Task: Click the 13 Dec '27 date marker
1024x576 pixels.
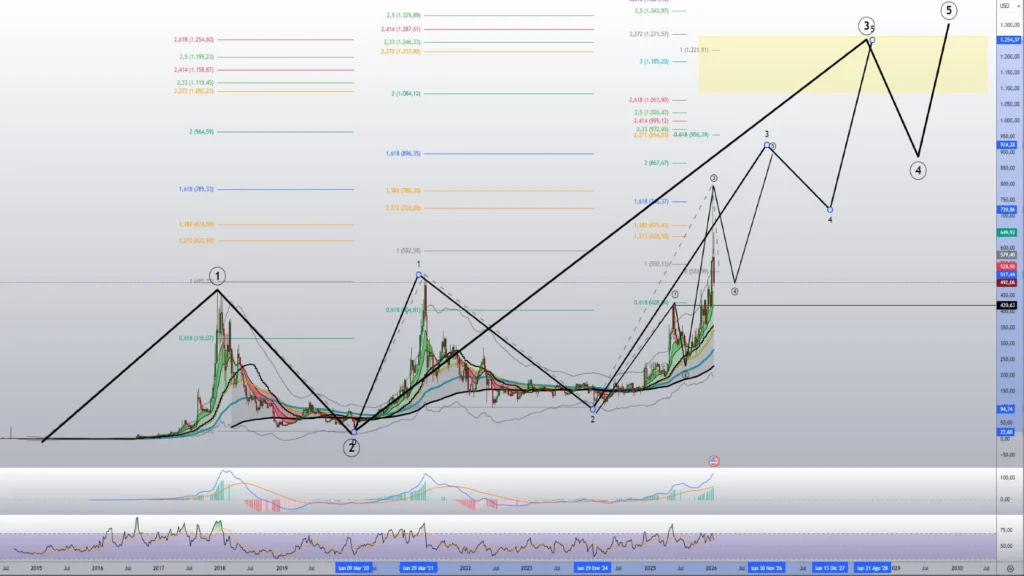Action: (830, 567)
